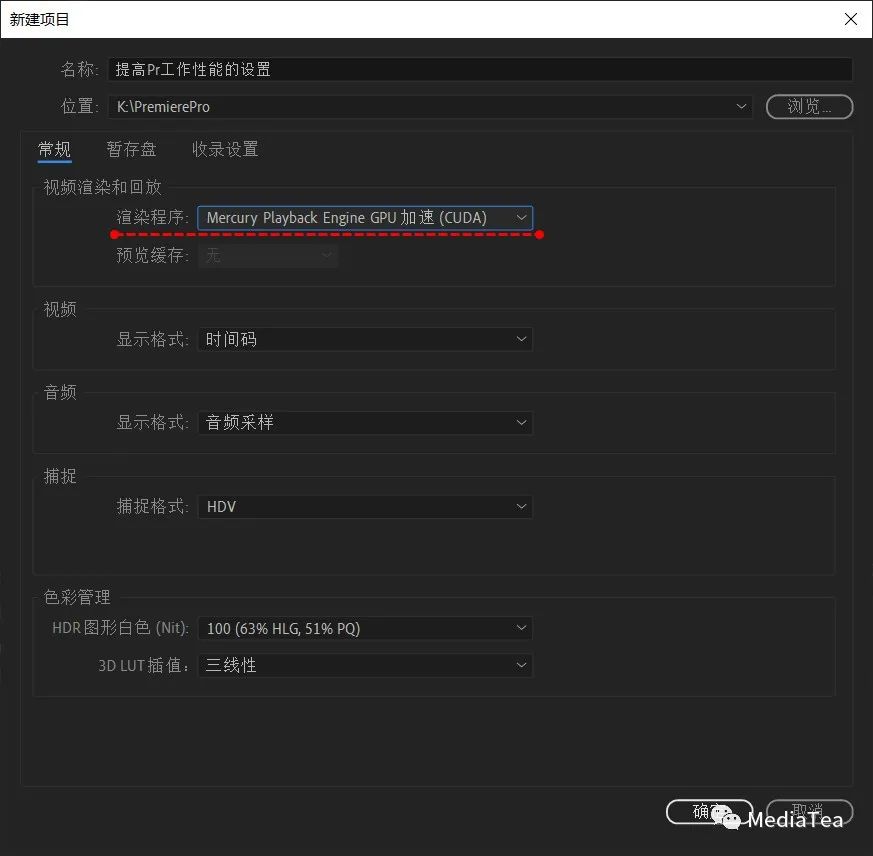Open the 预览缓存 preview cache dropdown
The height and width of the screenshot is (856, 873).
[268, 256]
